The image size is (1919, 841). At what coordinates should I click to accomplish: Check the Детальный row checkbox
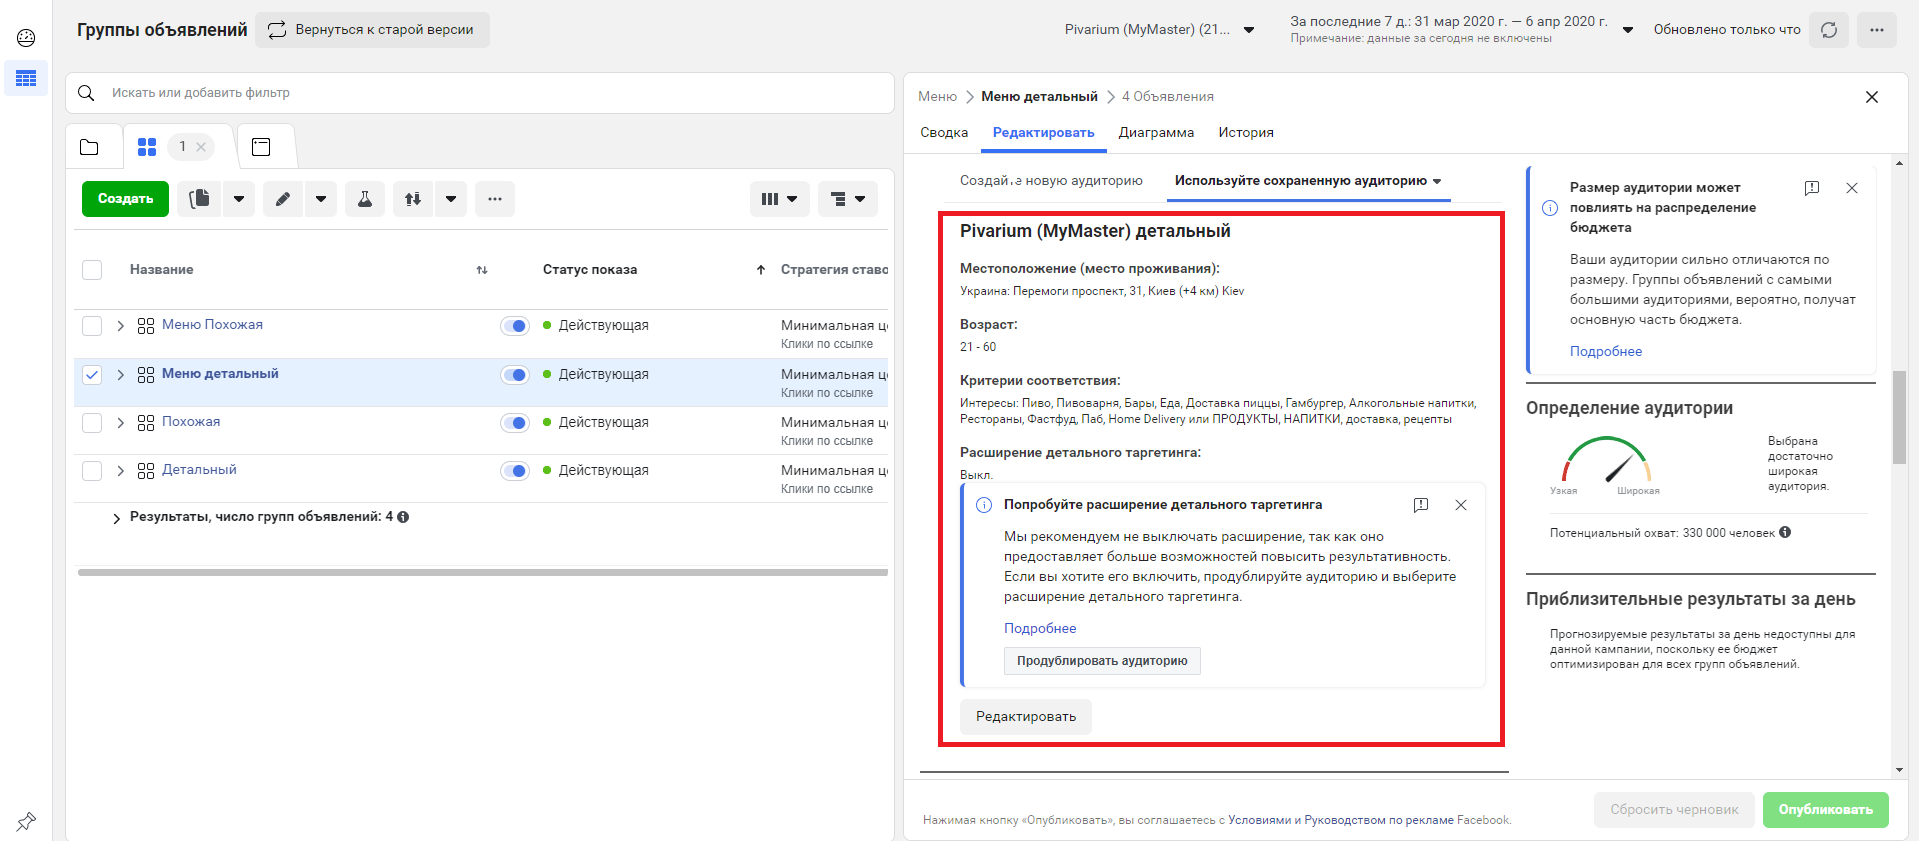[92, 471]
